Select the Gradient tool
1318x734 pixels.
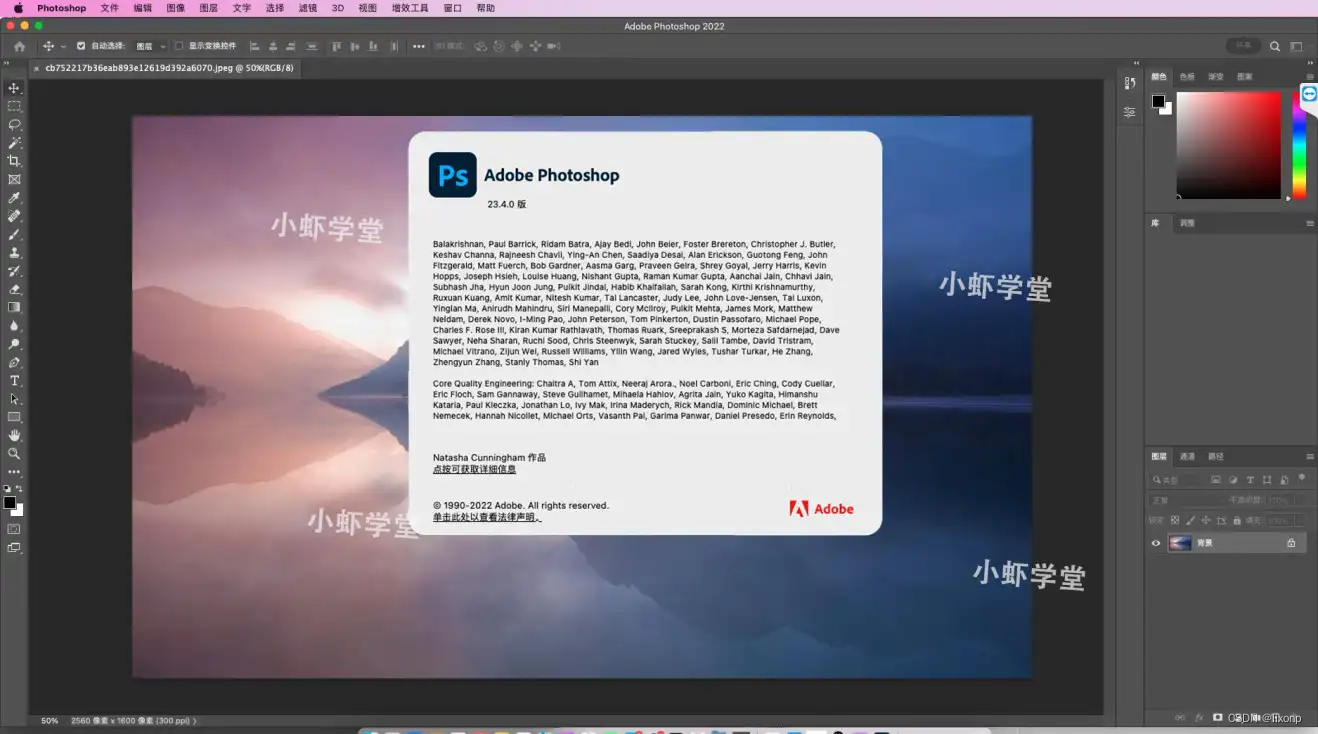[14, 307]
